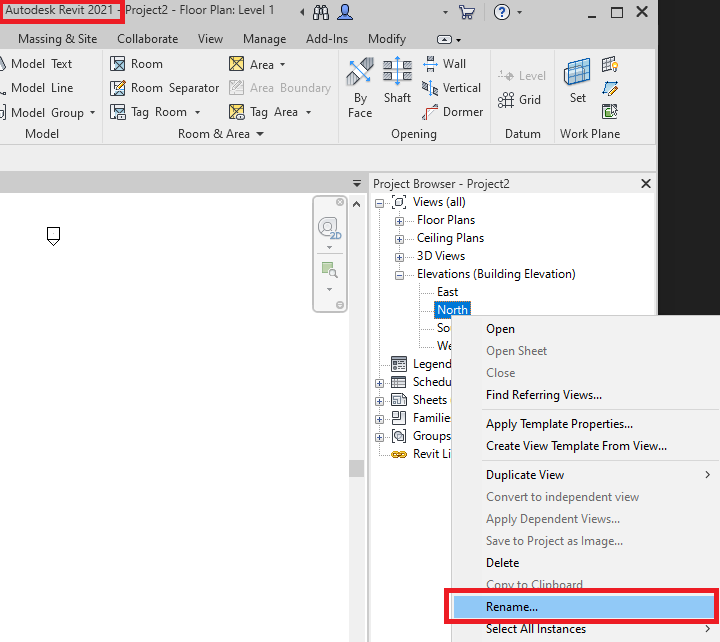The width and height of the screenshot is (720, 642).
Task: Select the Wall opening tool
Action: click(444, 64)
